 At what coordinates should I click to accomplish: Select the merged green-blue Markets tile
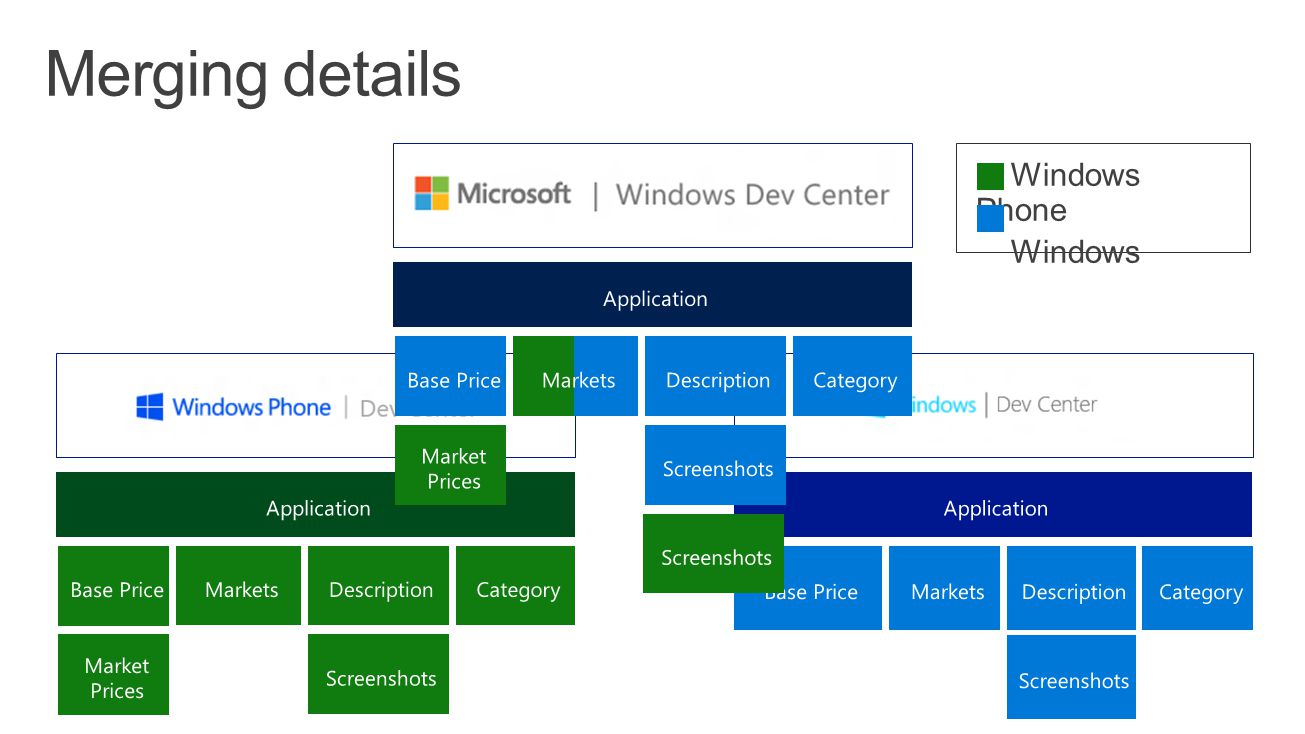pyautogui.click(x=575, y=376)
